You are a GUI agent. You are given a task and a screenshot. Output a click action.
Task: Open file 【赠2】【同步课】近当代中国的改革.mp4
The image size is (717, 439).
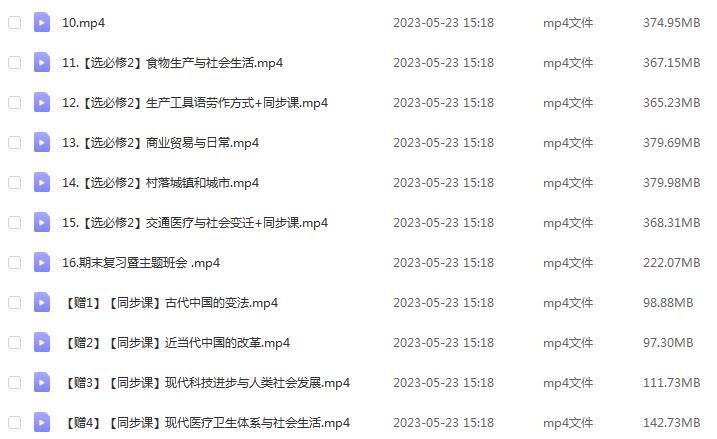point(176,343)
